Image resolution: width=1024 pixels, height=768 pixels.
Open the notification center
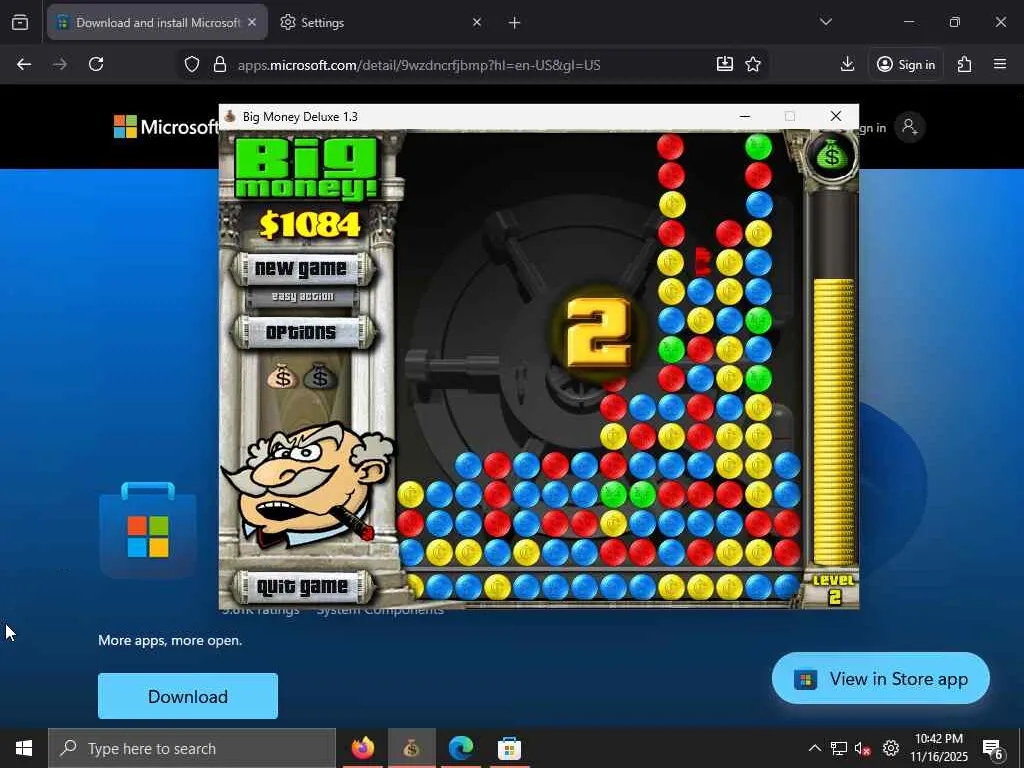[x=993, y=748]
